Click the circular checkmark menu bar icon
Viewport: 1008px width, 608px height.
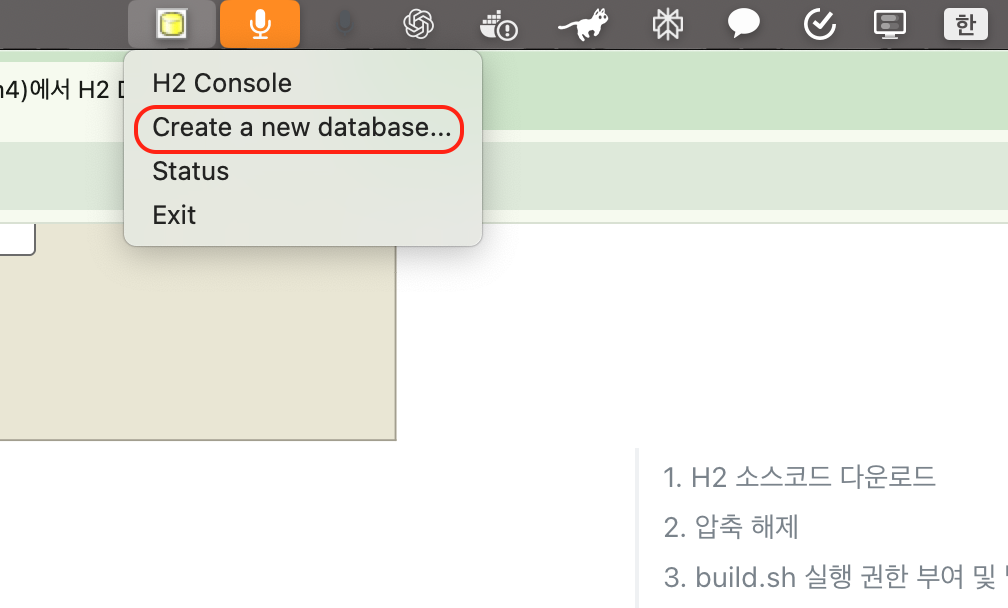point(820,24)
